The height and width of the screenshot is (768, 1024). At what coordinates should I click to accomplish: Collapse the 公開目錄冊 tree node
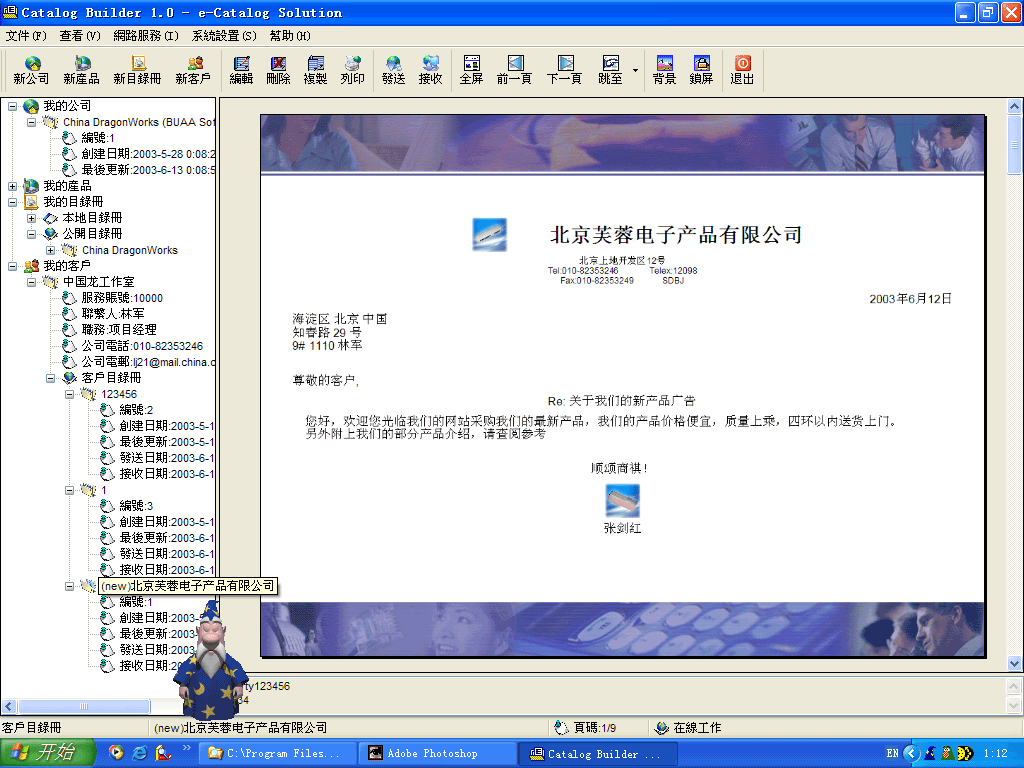(x=31, y=234)
